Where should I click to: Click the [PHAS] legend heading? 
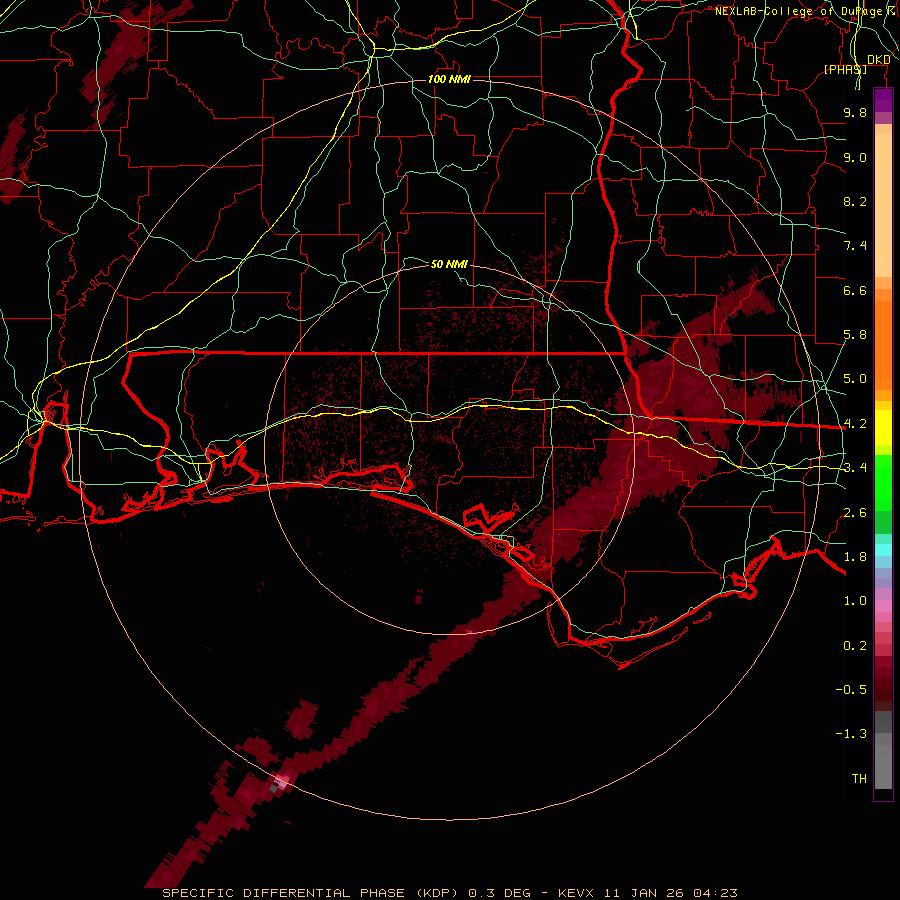(845, 69)
